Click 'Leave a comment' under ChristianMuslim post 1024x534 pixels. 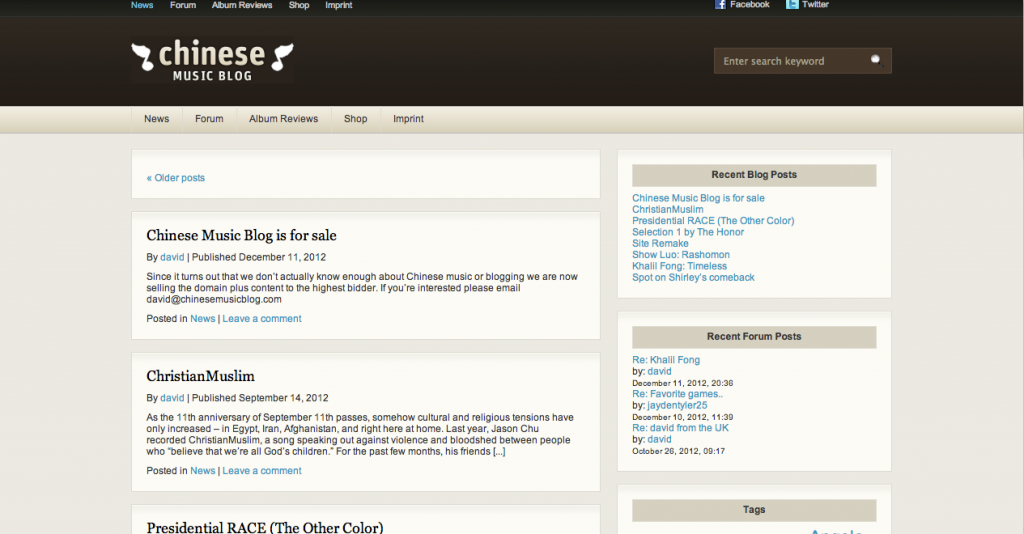(262, 471)
